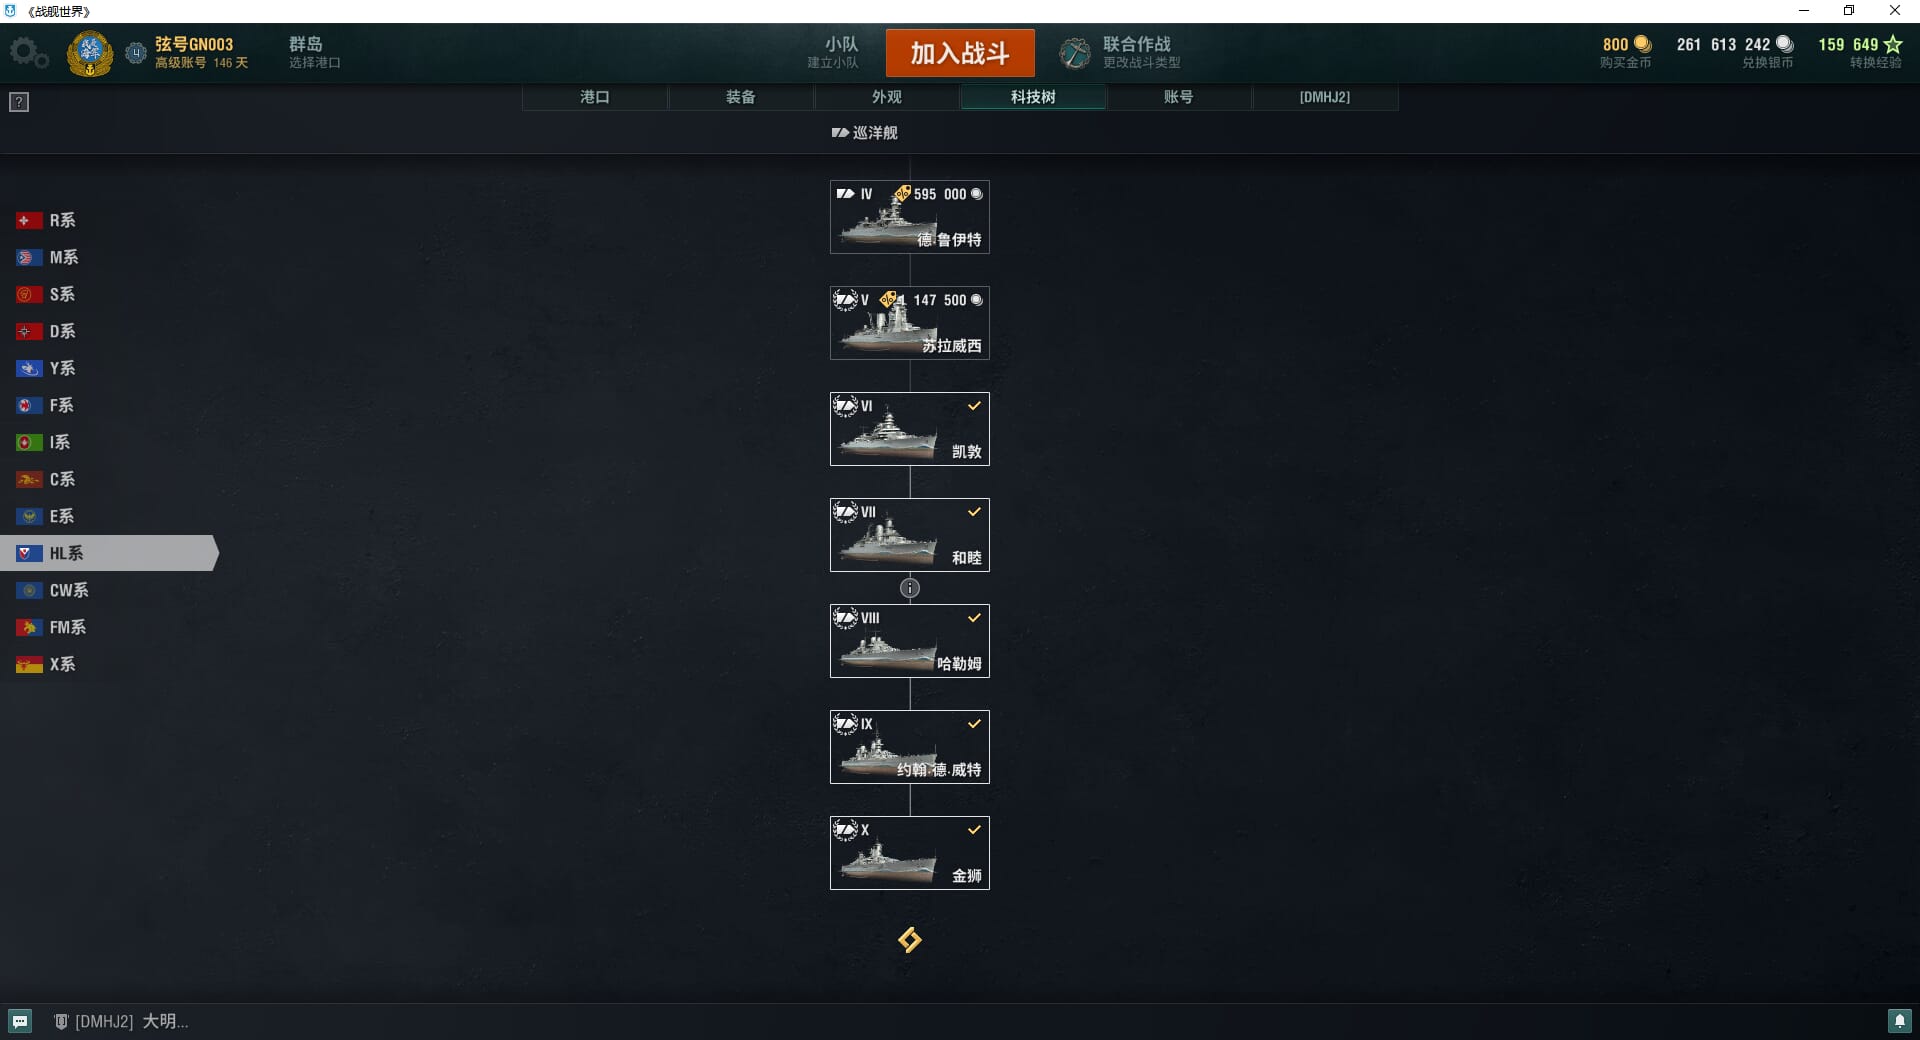Click the 联合作战 battle type icon
Screen dimensions: 1920x1040
[1075, 53]
